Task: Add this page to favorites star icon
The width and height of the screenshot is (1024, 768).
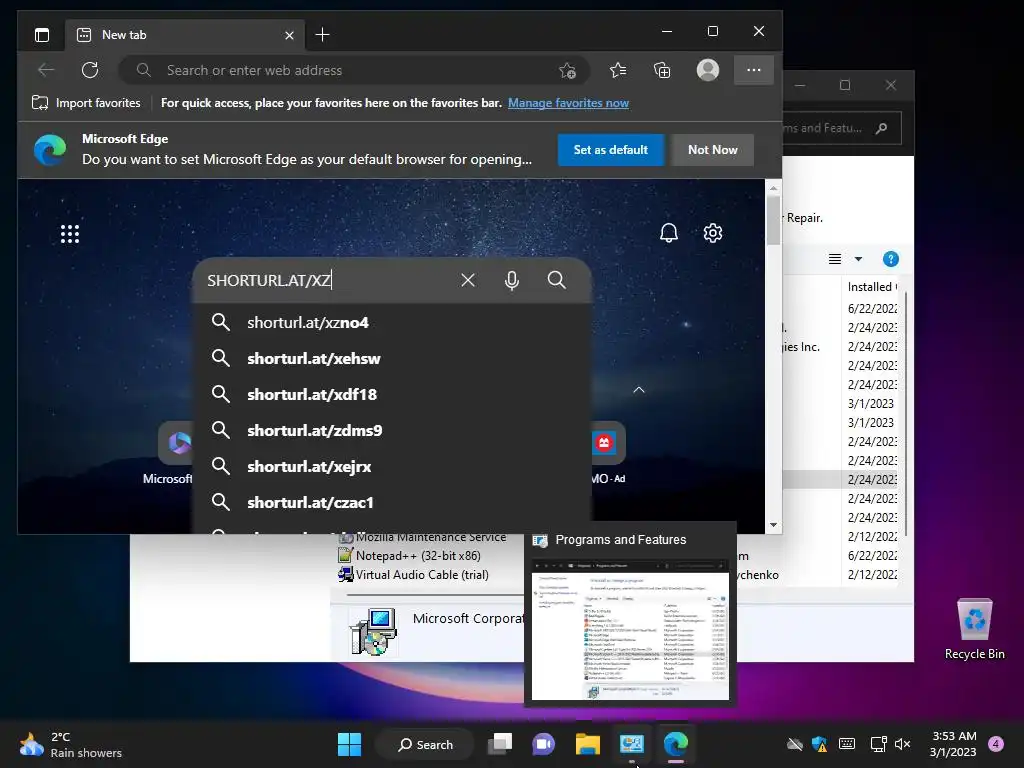Action: (x=568, y=71)
